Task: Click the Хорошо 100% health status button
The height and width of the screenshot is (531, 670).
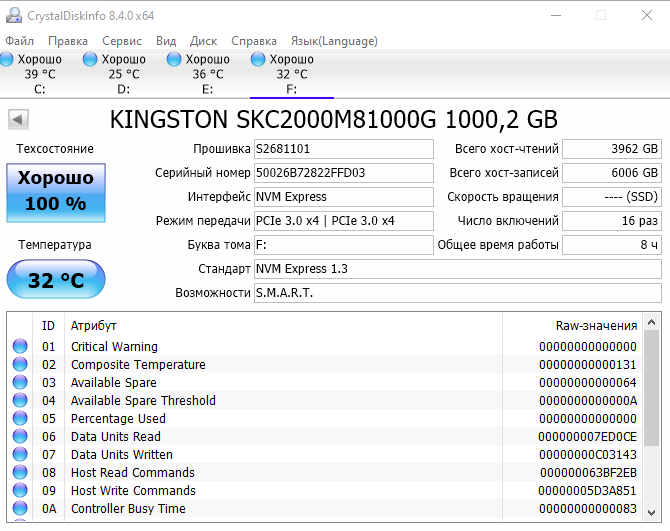Action: 56,190
